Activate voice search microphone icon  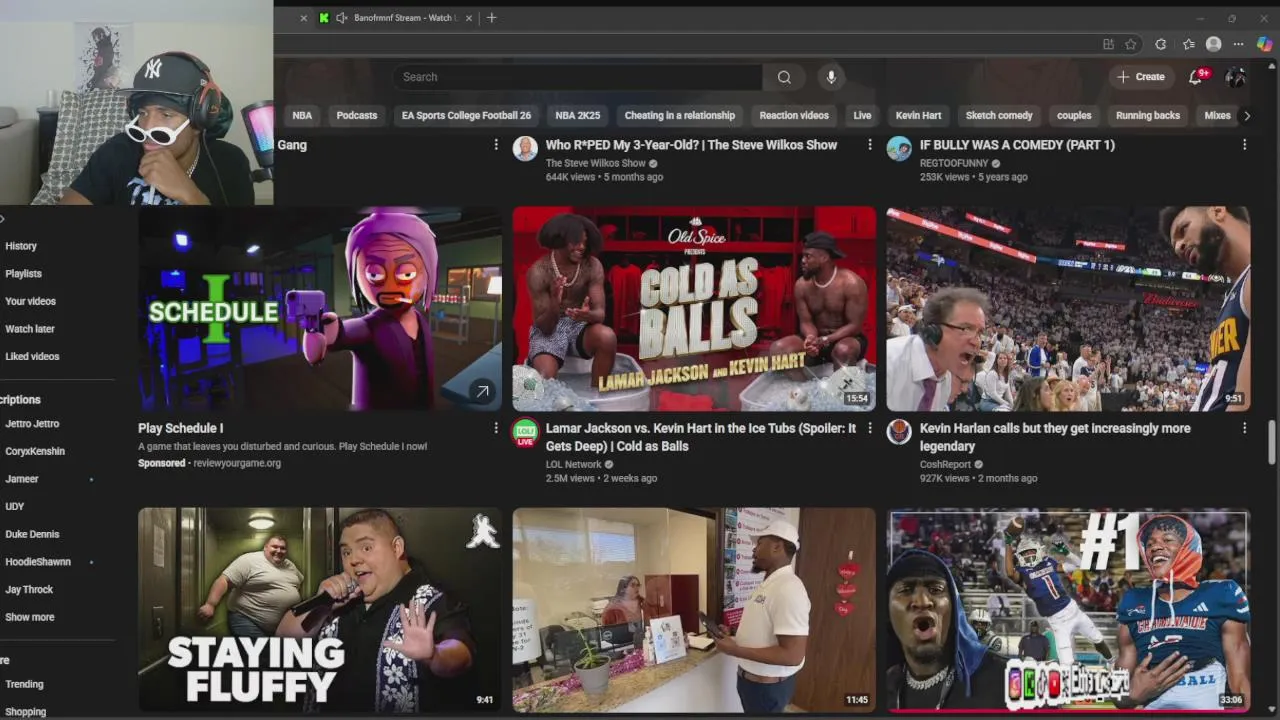pyautogui.click(x=831, y=77)
